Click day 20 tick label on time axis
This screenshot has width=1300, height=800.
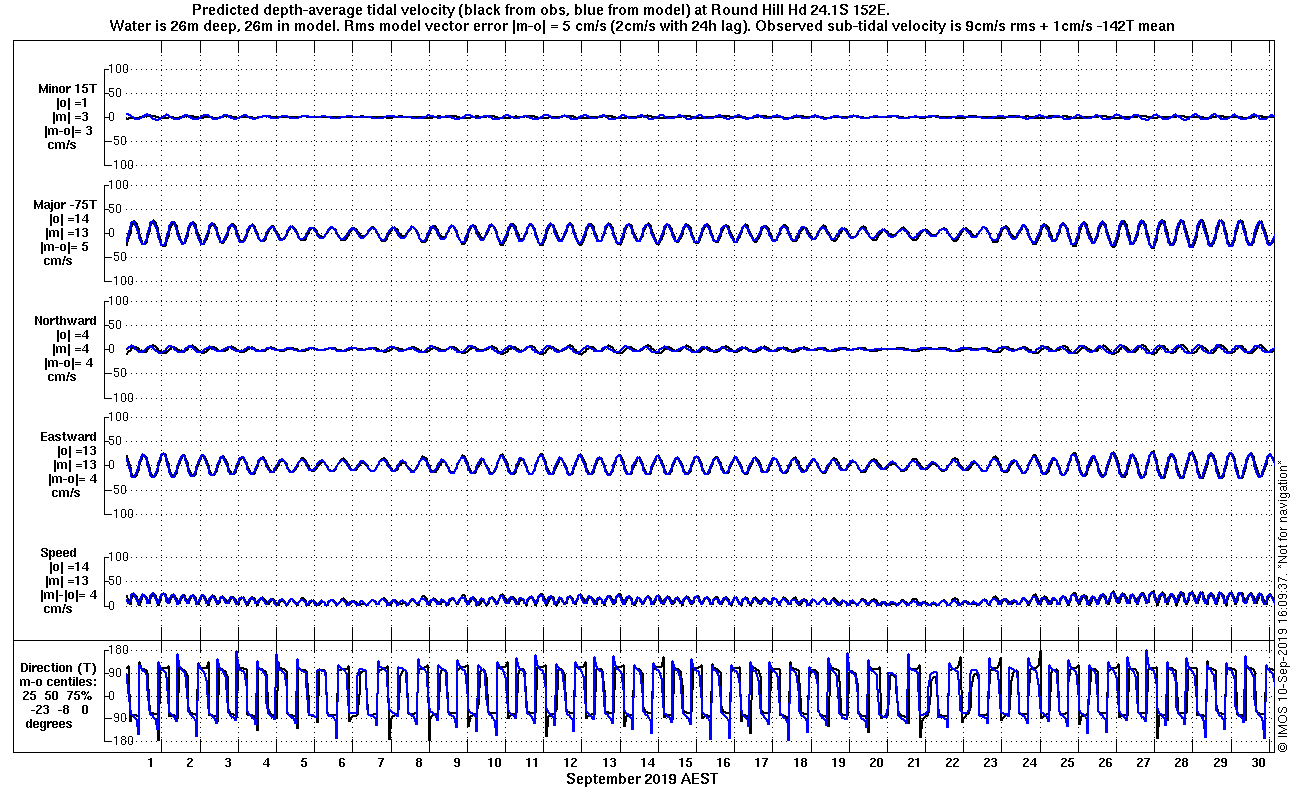coord(877,762)
